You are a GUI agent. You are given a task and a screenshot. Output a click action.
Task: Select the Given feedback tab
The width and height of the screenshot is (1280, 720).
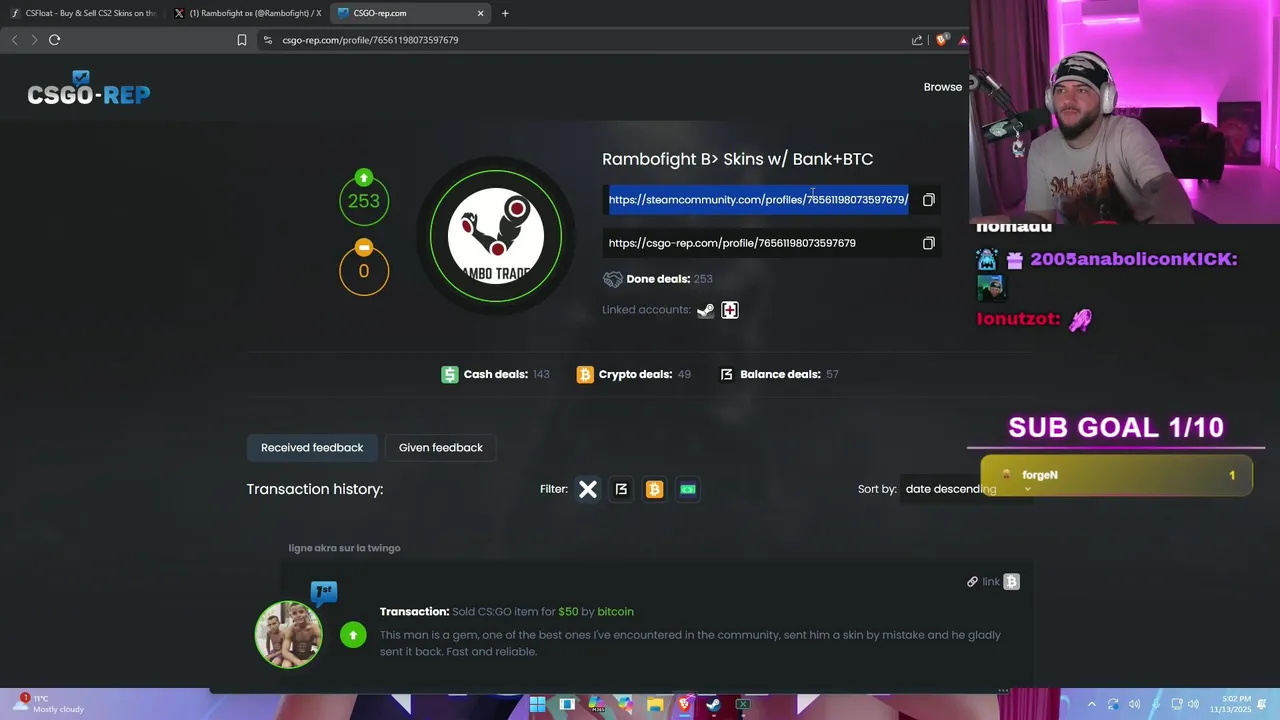tap(441, 448)
